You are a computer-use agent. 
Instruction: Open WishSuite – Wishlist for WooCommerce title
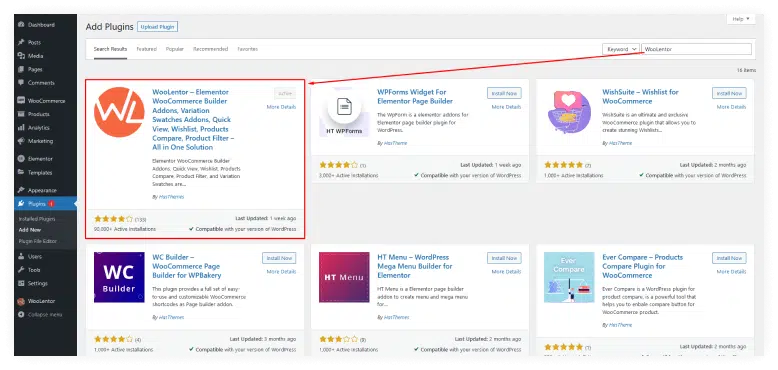point(641,97)
